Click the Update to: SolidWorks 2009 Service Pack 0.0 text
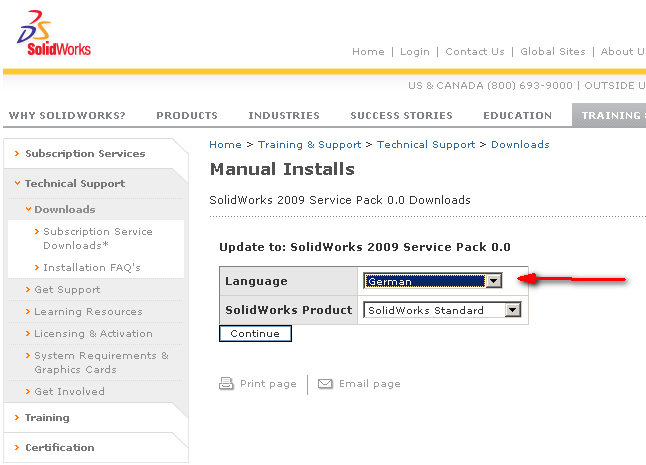This screenshot has width=646, height=465. click(x=365, y=247)
